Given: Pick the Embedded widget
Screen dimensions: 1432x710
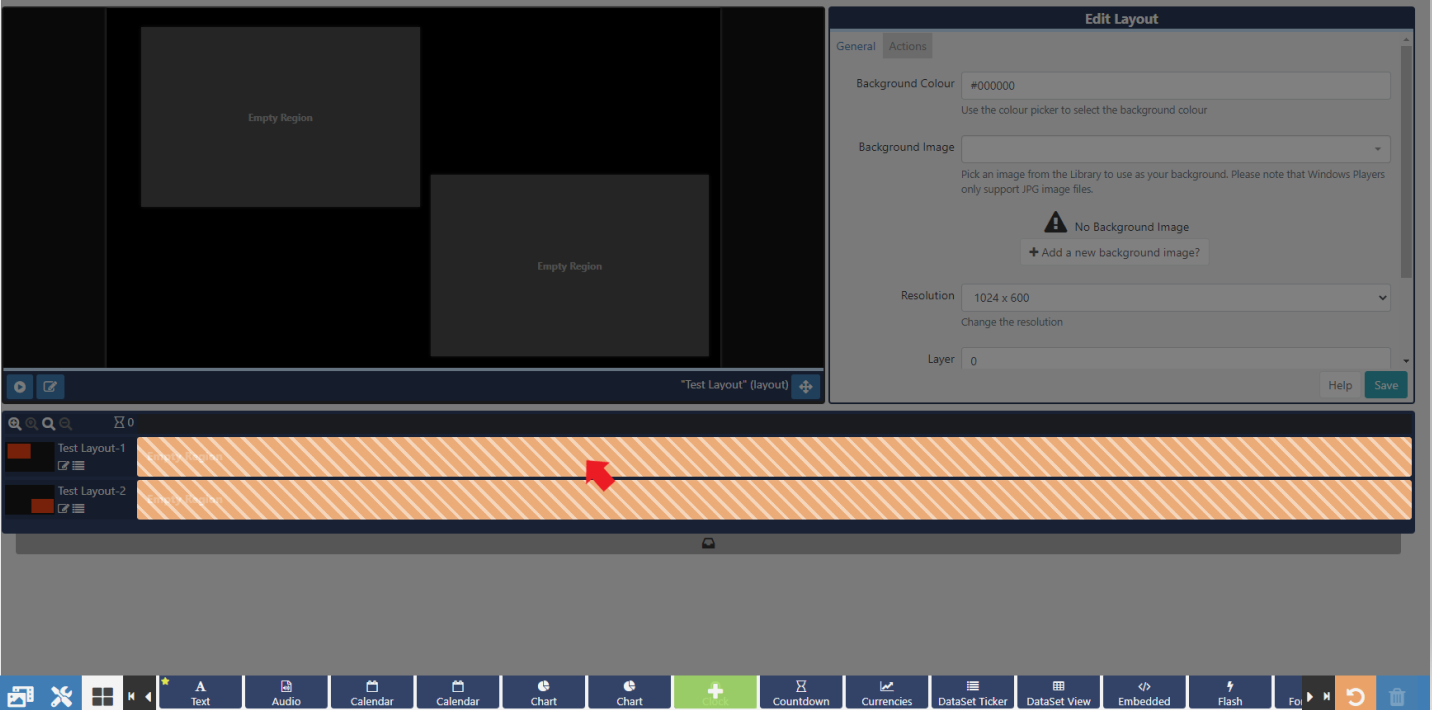Looking at the screenshot, I should click(1144, 692).
